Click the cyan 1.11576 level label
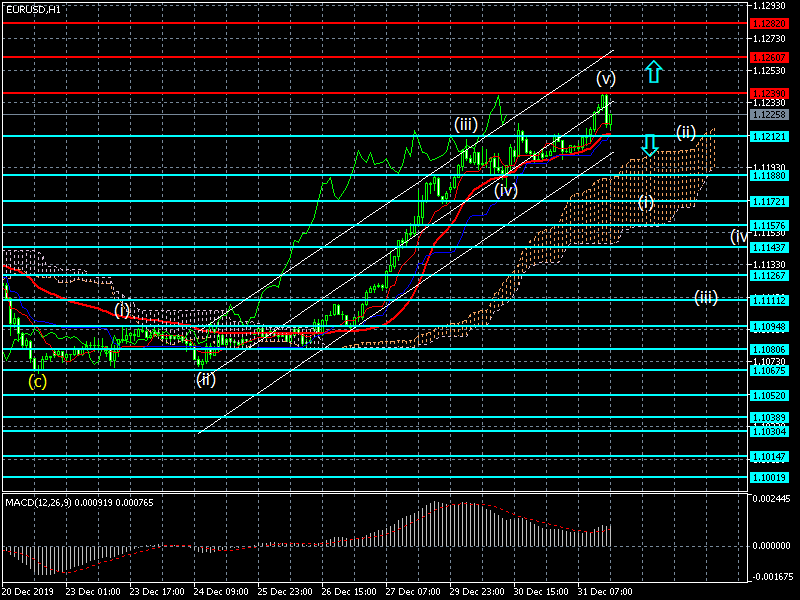Image resolution: width=800 pixels, height=600 pixels. click(x=770, y=226)
